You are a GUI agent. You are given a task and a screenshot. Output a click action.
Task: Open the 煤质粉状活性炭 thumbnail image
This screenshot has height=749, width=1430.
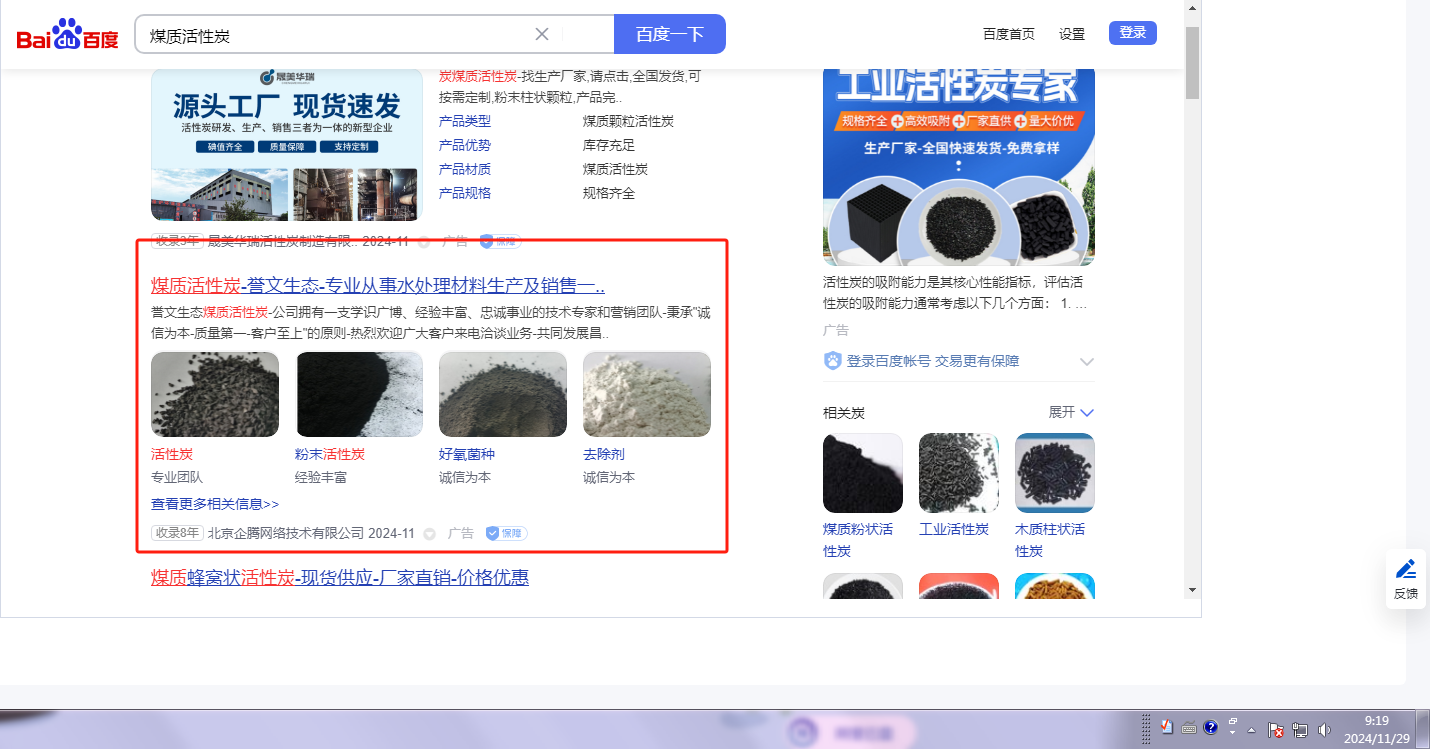tap(863, 473)
